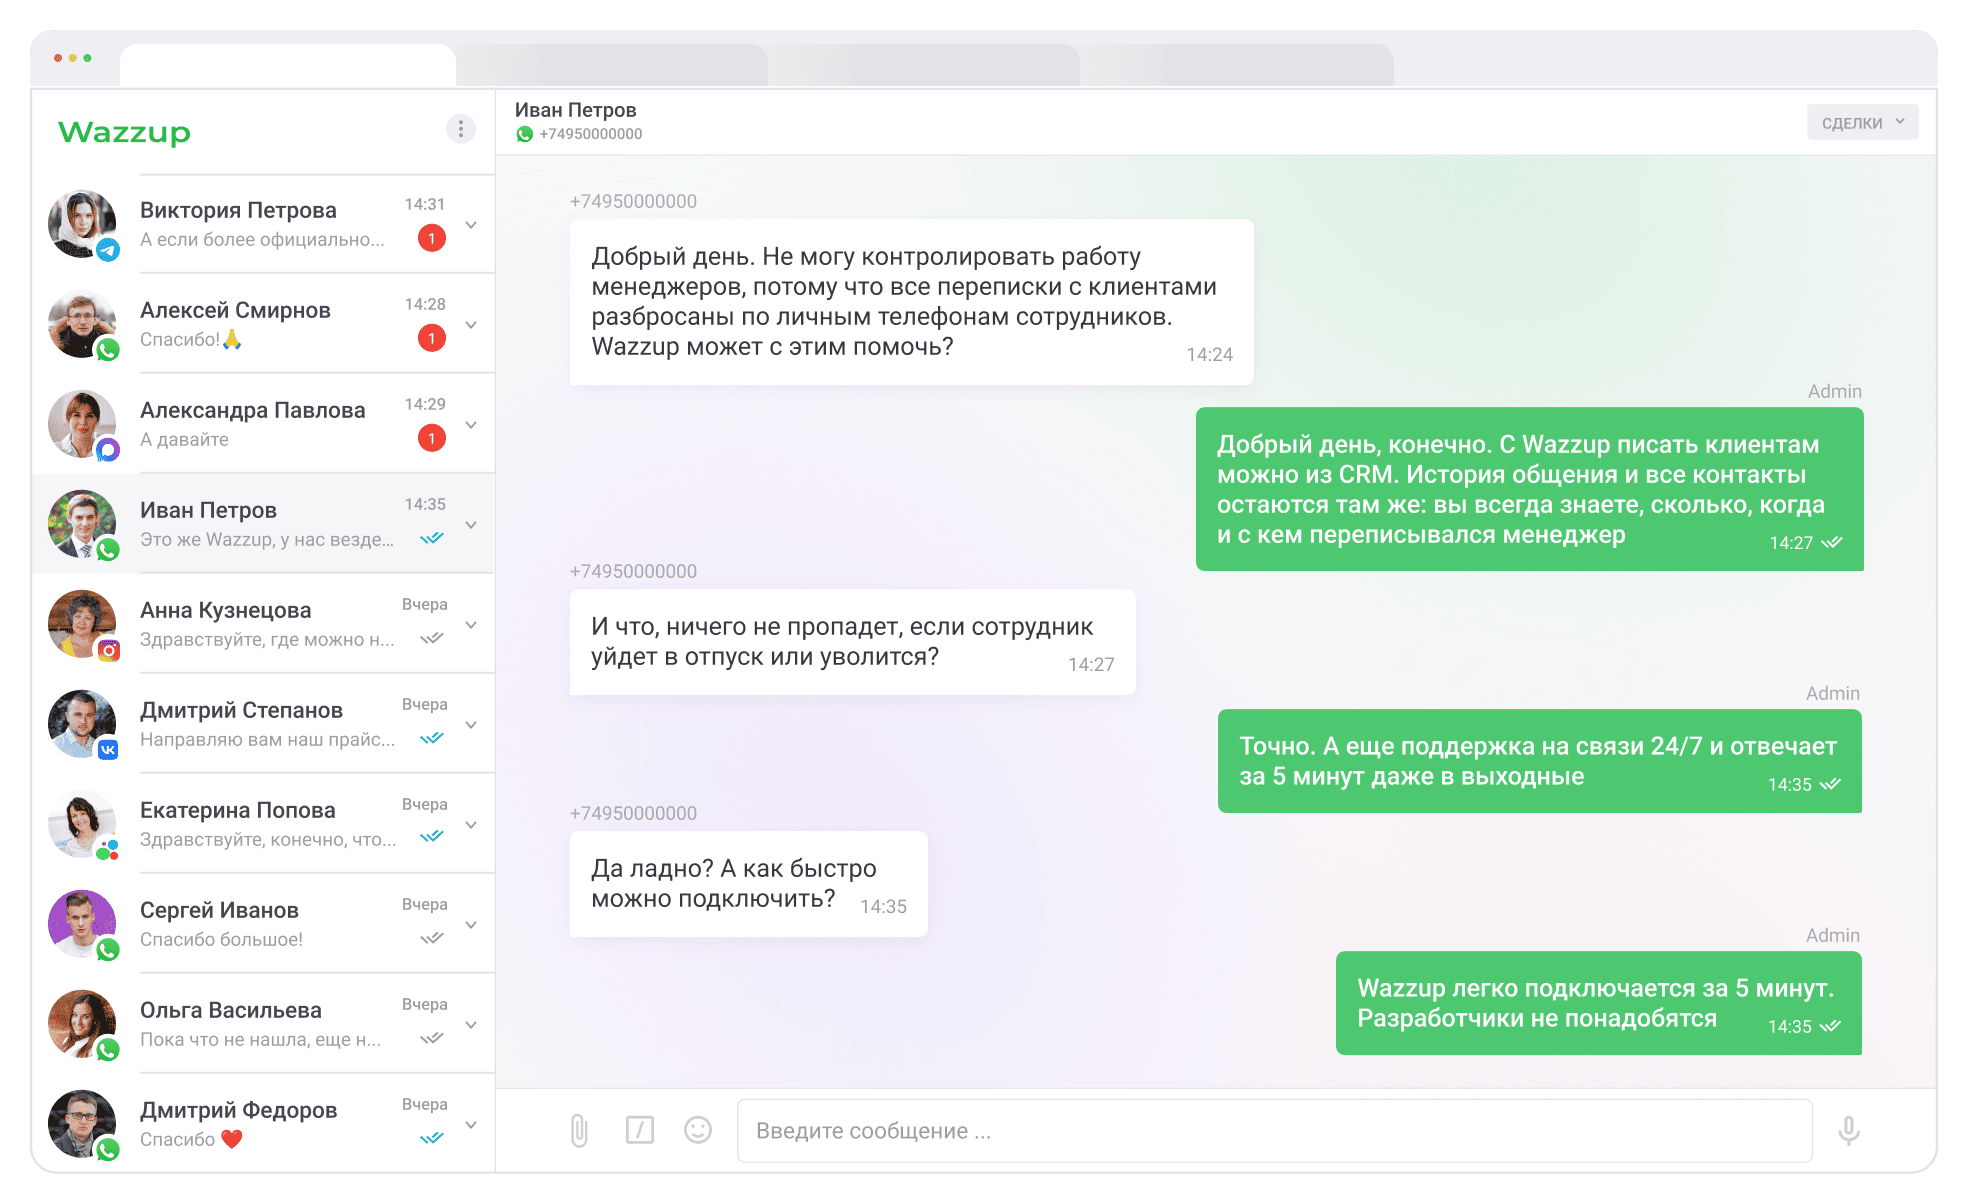Click checkmarks in Сергей Иванов row
This screenshot has width=1968, height=1204.
click(x=432, y=938)
